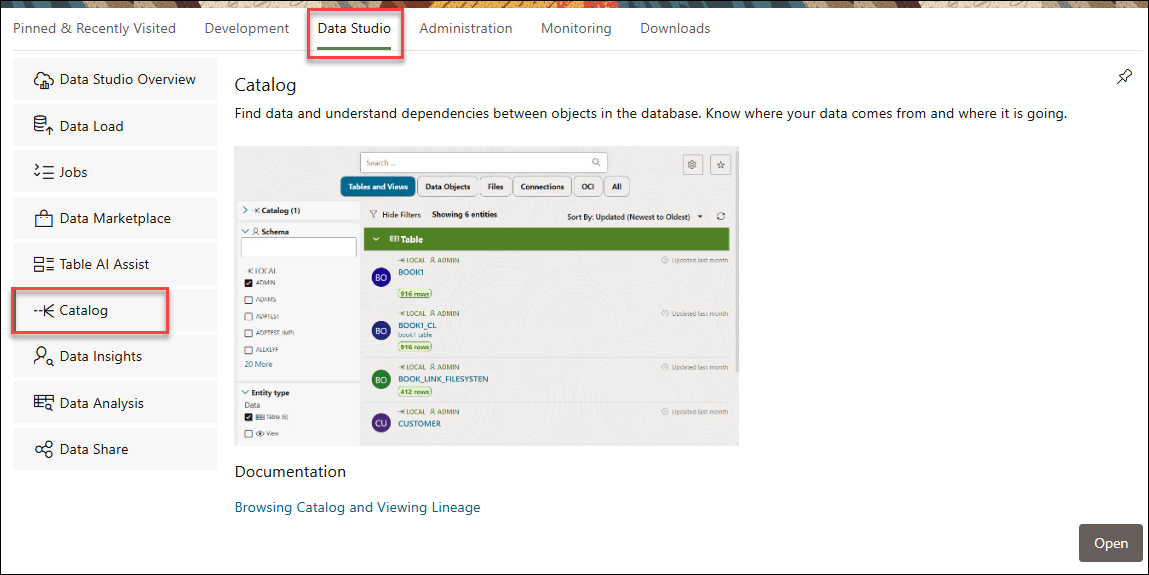Collapse the green Table group header

tap(377, 240)
